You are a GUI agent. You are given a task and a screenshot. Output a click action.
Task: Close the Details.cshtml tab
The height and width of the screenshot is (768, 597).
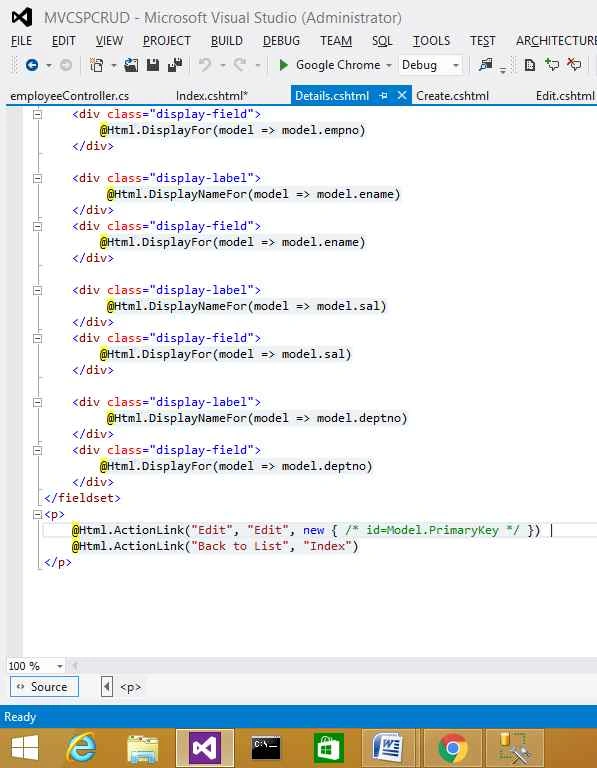click(402, 96)
